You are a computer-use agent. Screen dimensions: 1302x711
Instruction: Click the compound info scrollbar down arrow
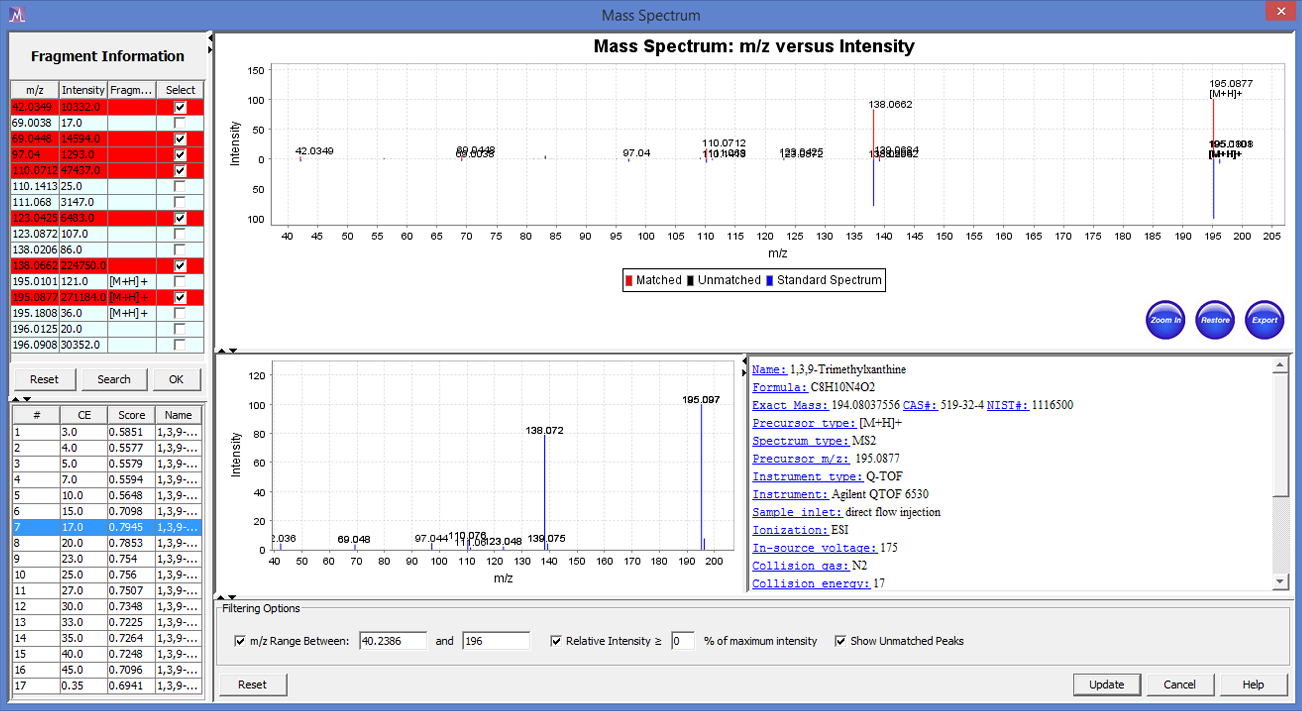1280,583
